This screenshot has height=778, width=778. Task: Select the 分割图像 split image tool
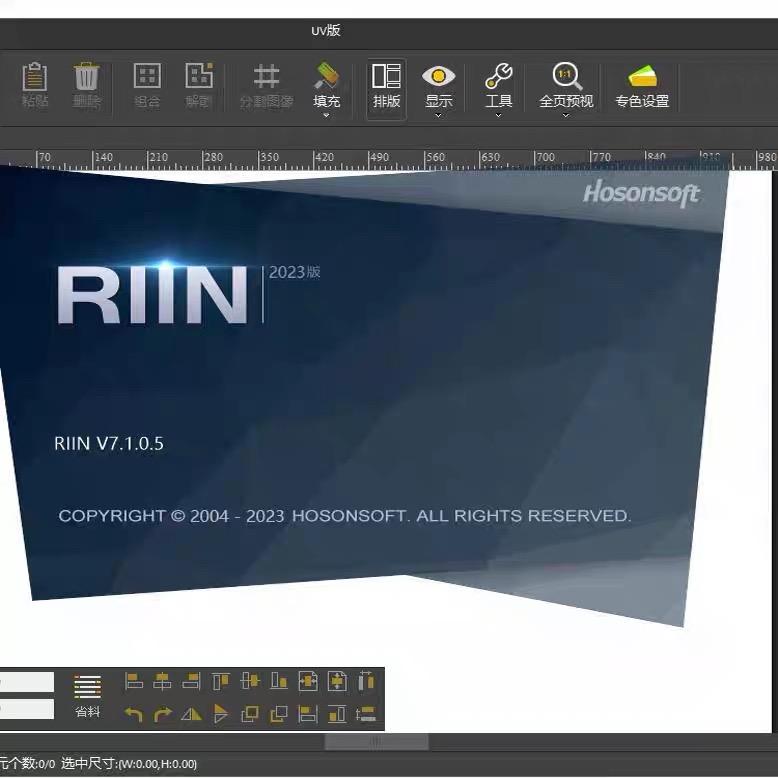266,85
